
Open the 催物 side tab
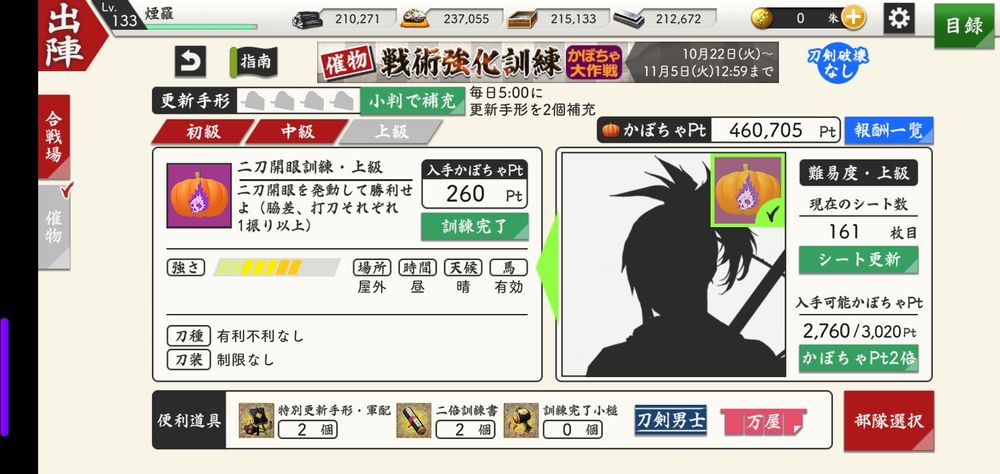(54, 227)
